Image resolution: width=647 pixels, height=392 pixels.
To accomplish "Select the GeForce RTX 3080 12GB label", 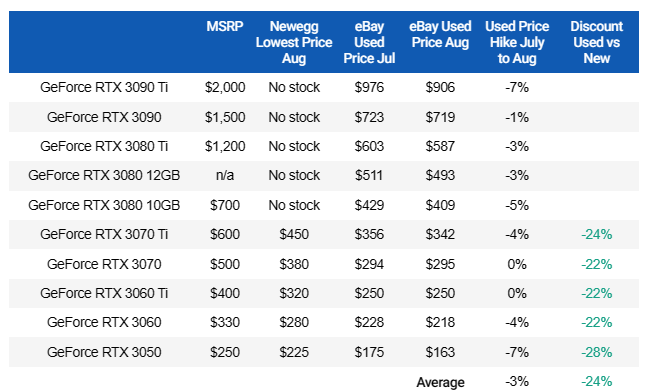I will point(104,175).
